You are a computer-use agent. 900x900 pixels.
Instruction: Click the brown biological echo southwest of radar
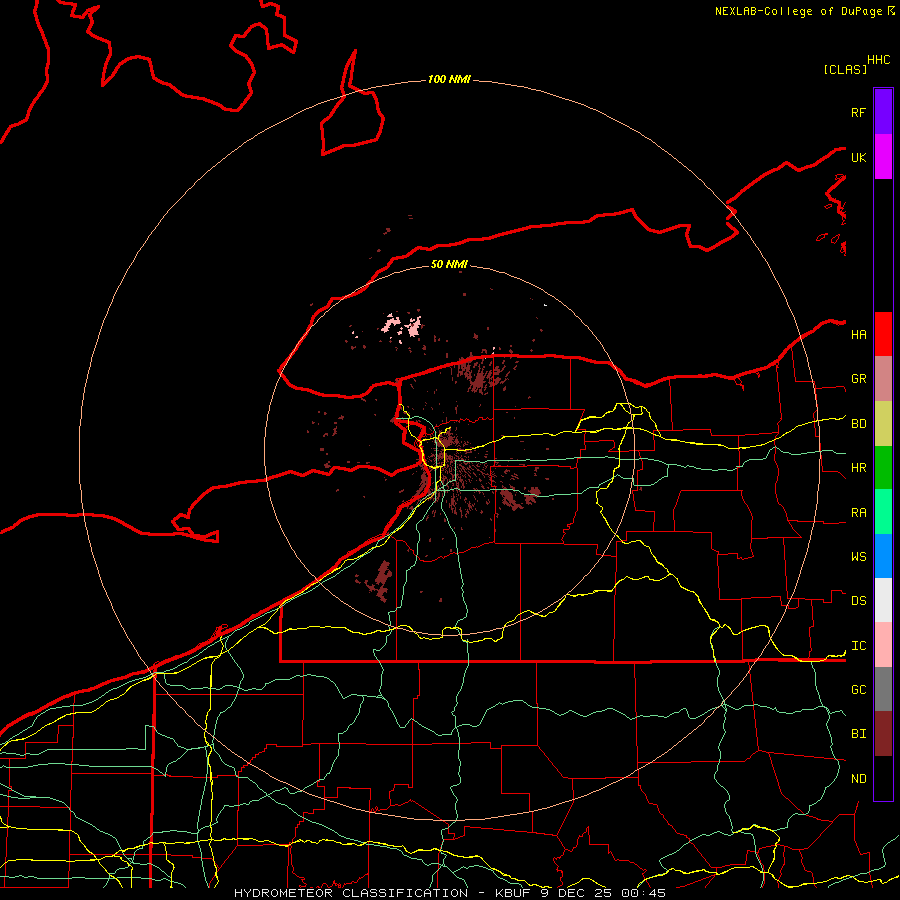coord(380,580)
